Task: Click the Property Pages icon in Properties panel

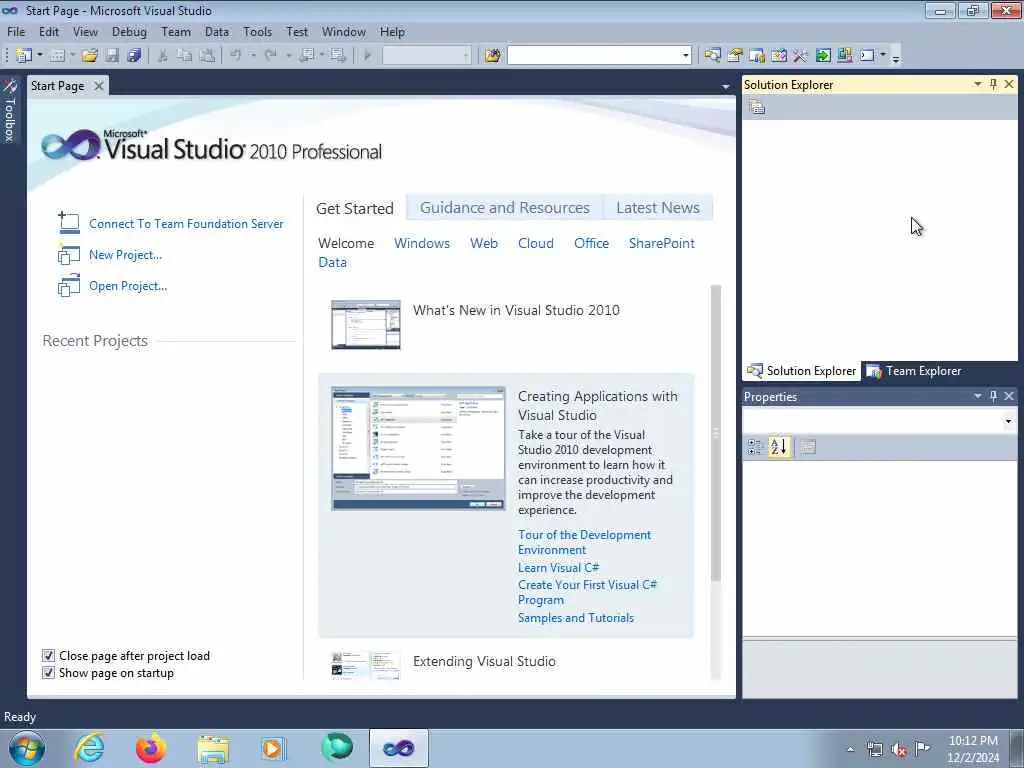Action: [808, 447]
